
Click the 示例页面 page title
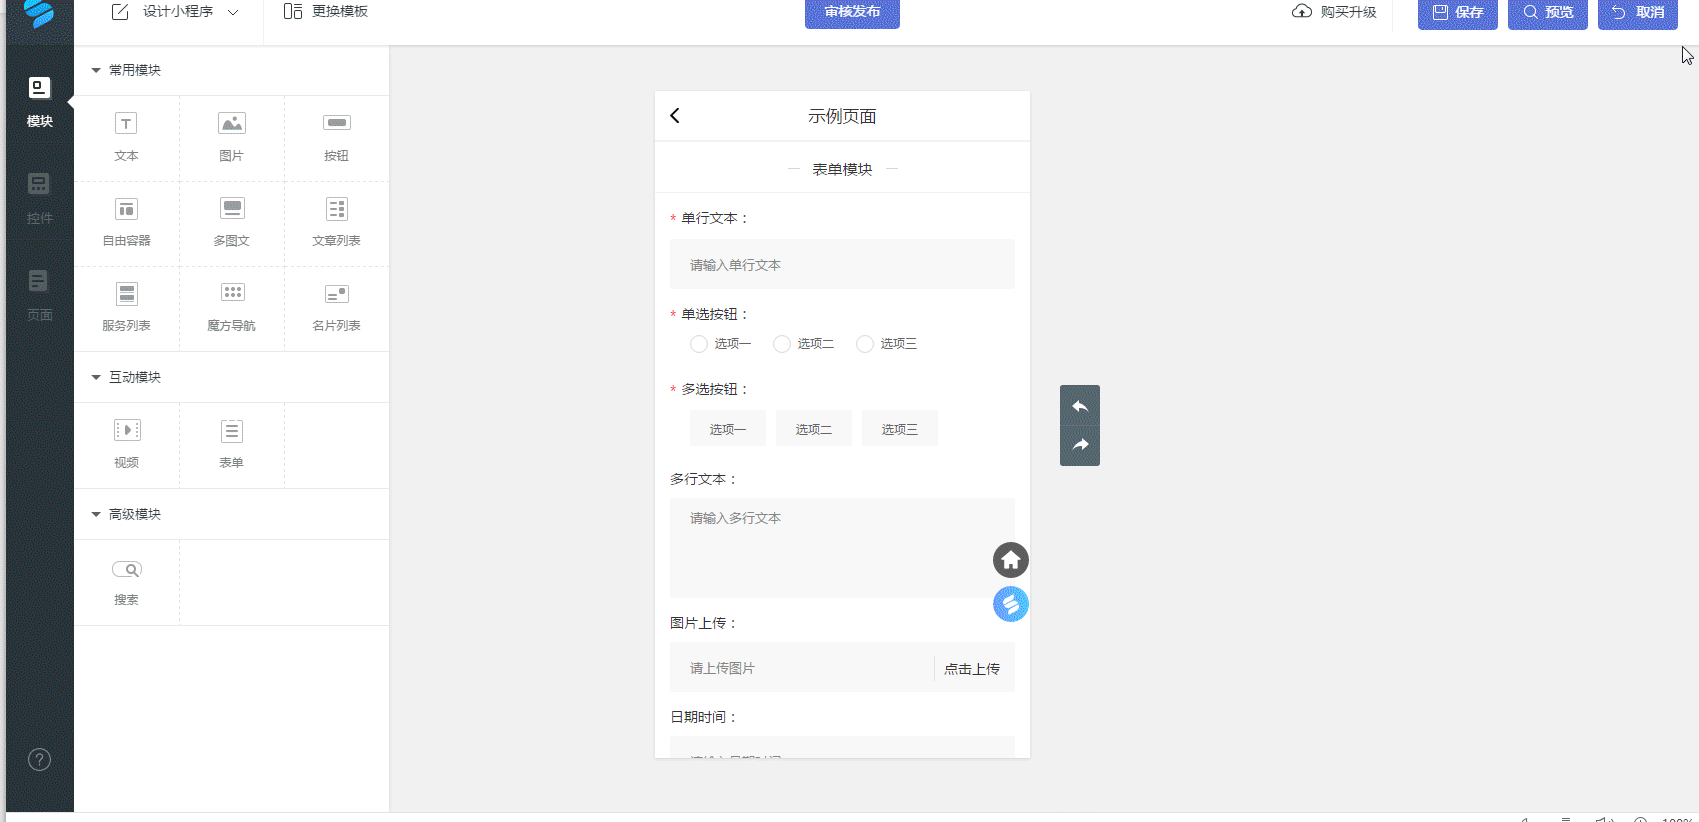click(842, 116)
